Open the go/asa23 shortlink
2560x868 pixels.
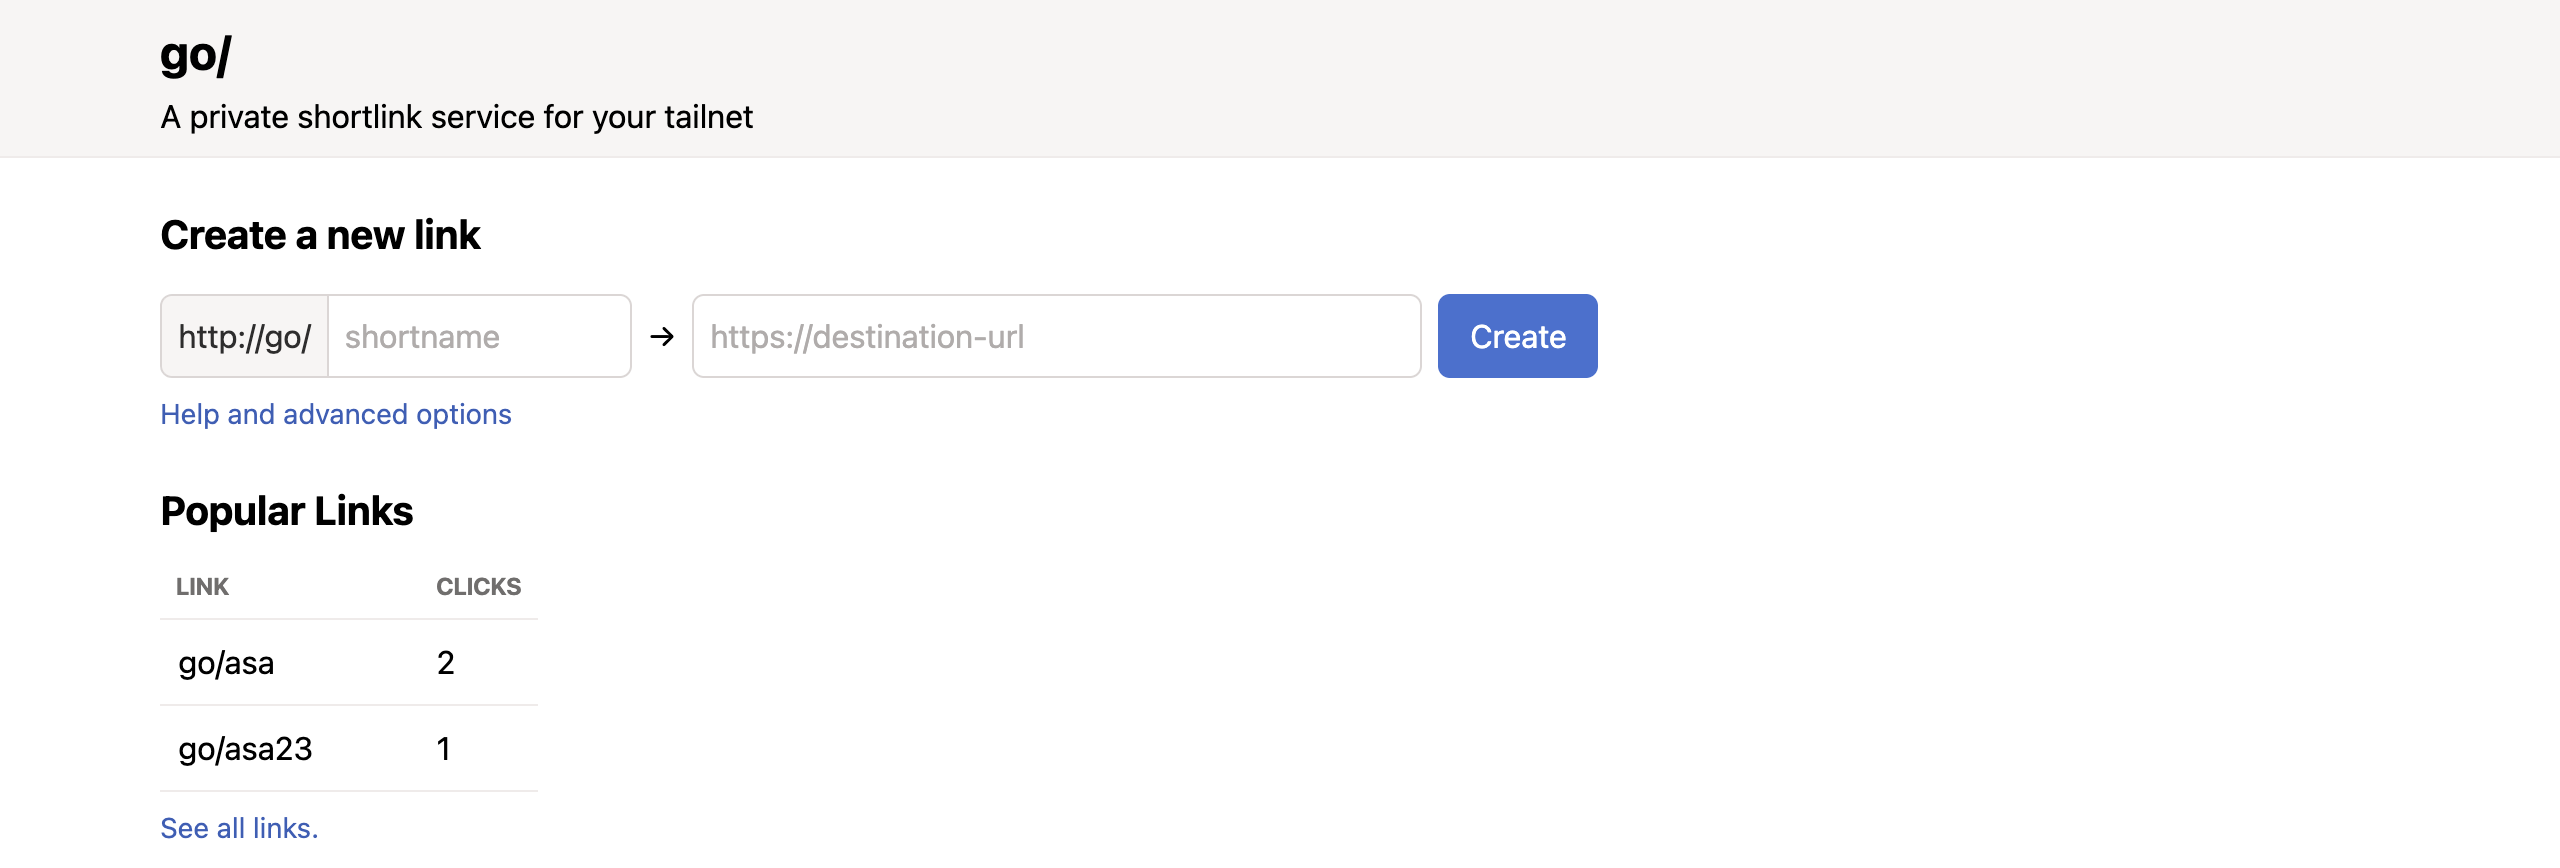(245, 749)
